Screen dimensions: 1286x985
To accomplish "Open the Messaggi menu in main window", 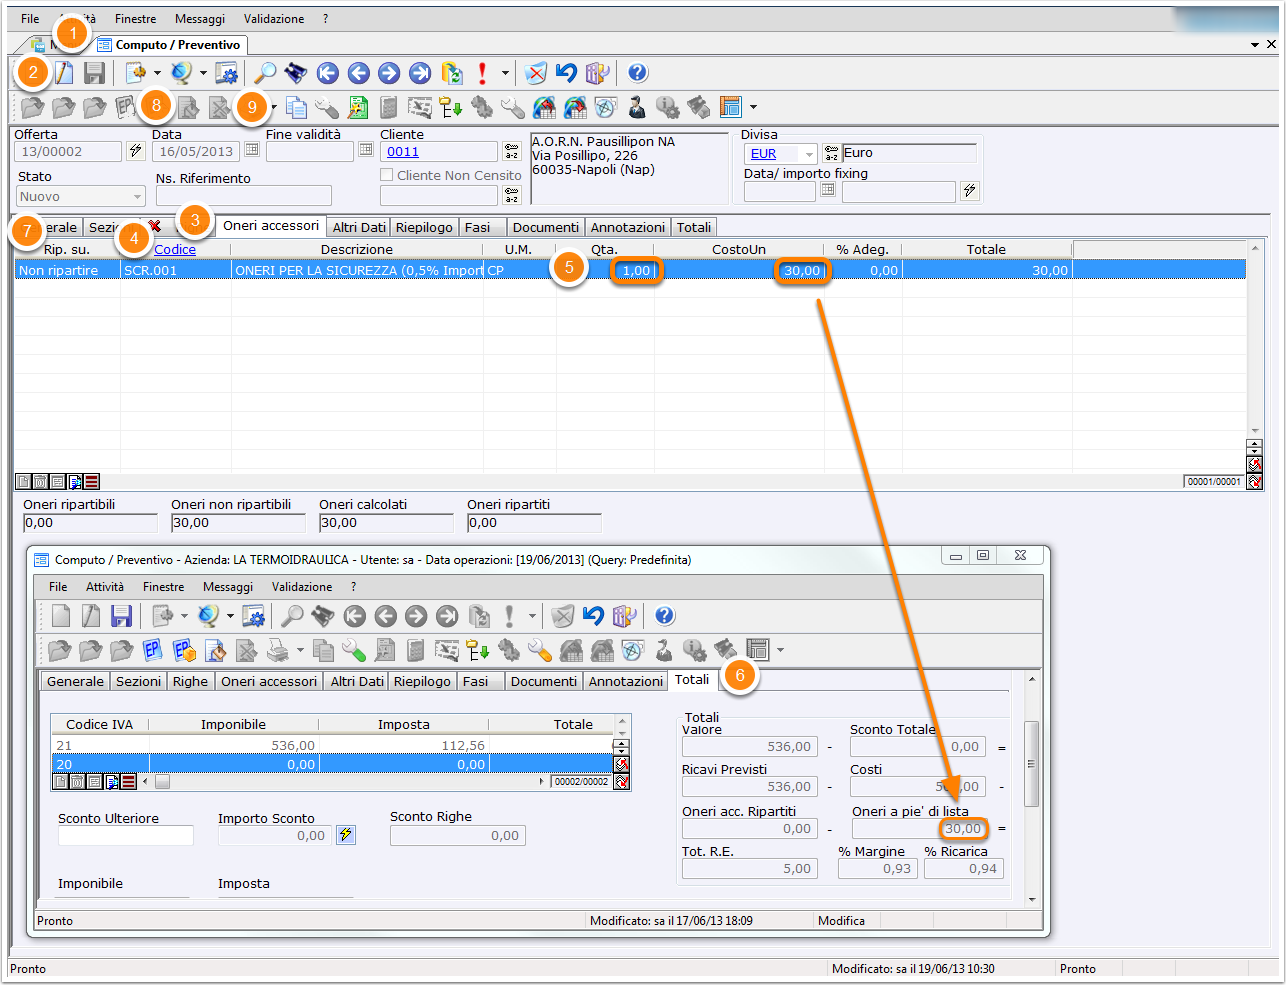I will point(200,19).
